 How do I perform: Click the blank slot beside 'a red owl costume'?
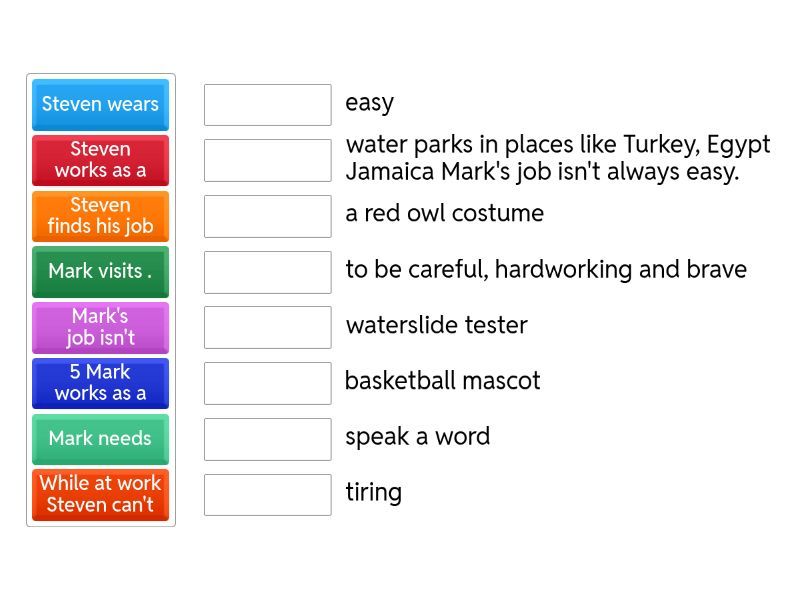(x=267, y=216)
